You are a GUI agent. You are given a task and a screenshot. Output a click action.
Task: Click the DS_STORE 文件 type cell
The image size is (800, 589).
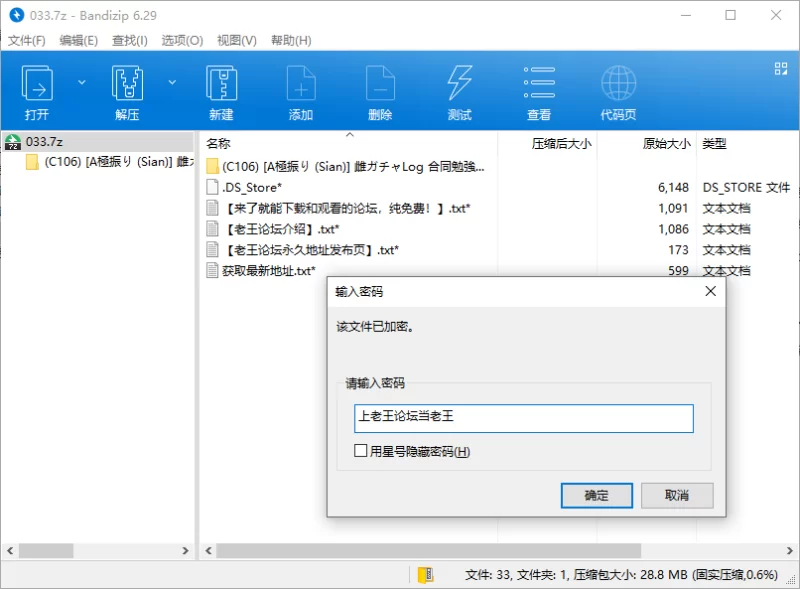[x=746, y=187]
